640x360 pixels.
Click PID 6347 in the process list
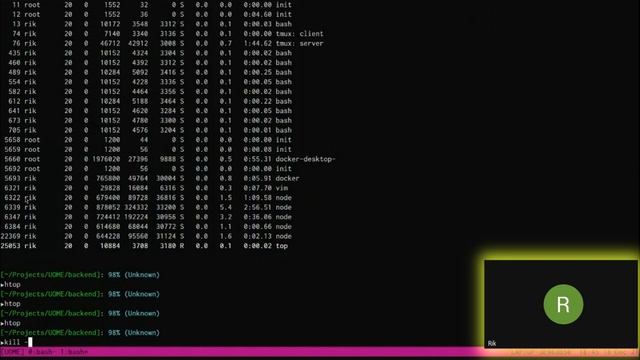13,217
